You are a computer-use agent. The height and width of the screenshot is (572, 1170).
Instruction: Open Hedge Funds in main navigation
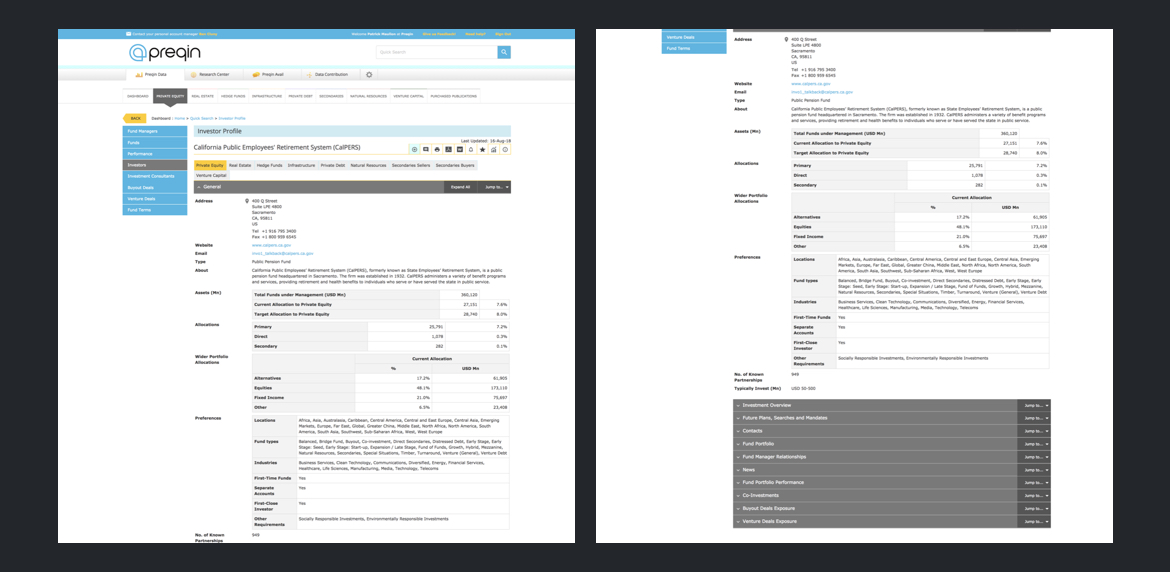click(233, 97)
